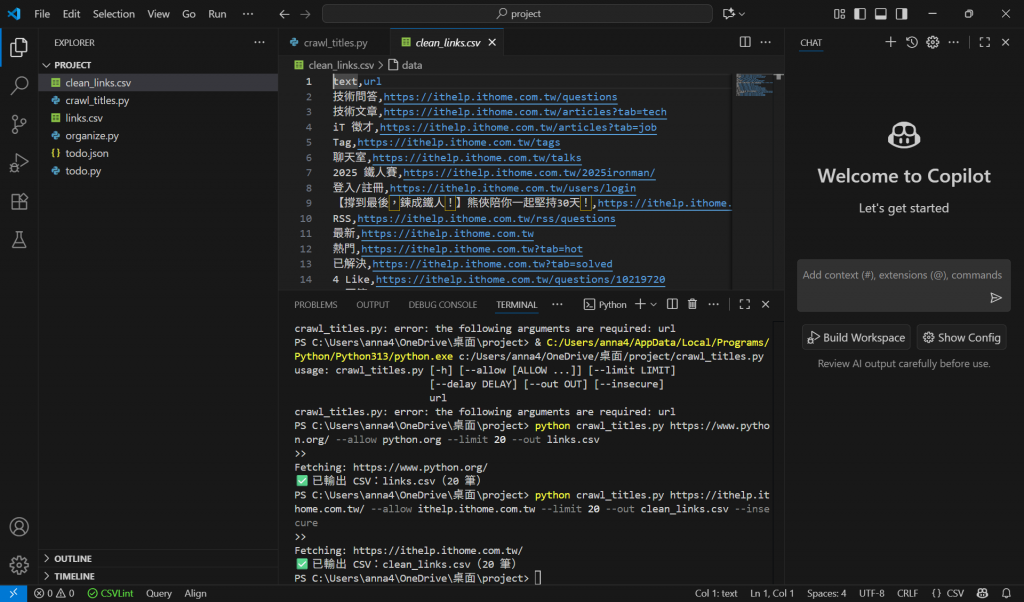Toggle the secondary sidebar layout button
The image size is (1024, 602).
point(901,14)
